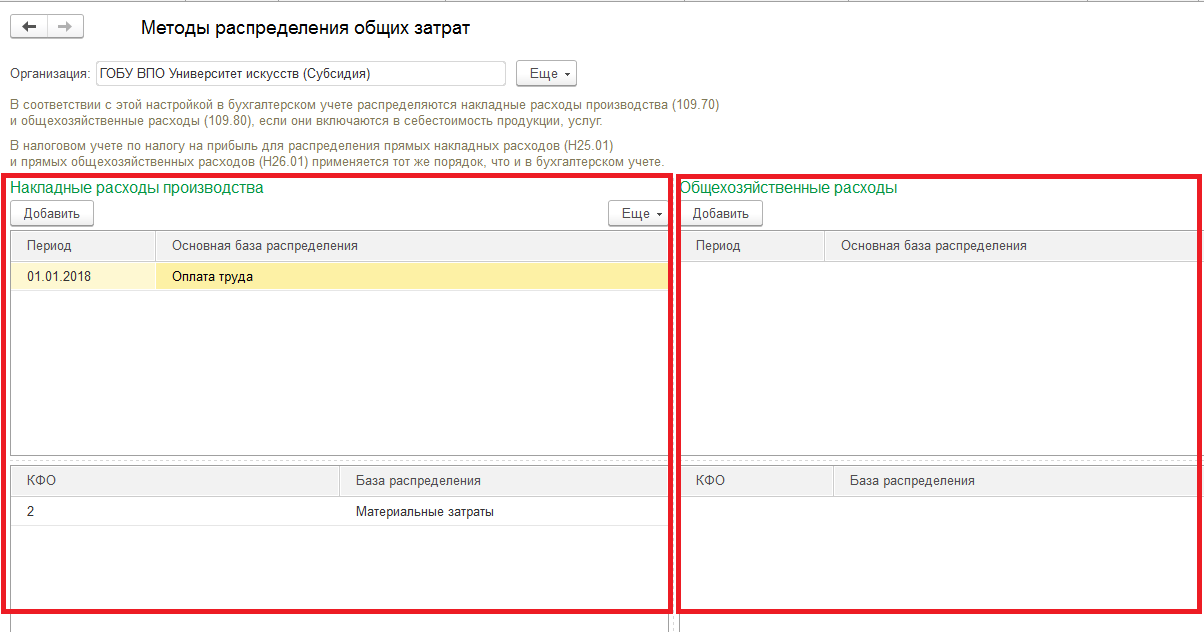Click Период header in Общехозяйственные расходы table
1204x632 pixels.
[x=753, y=246]
